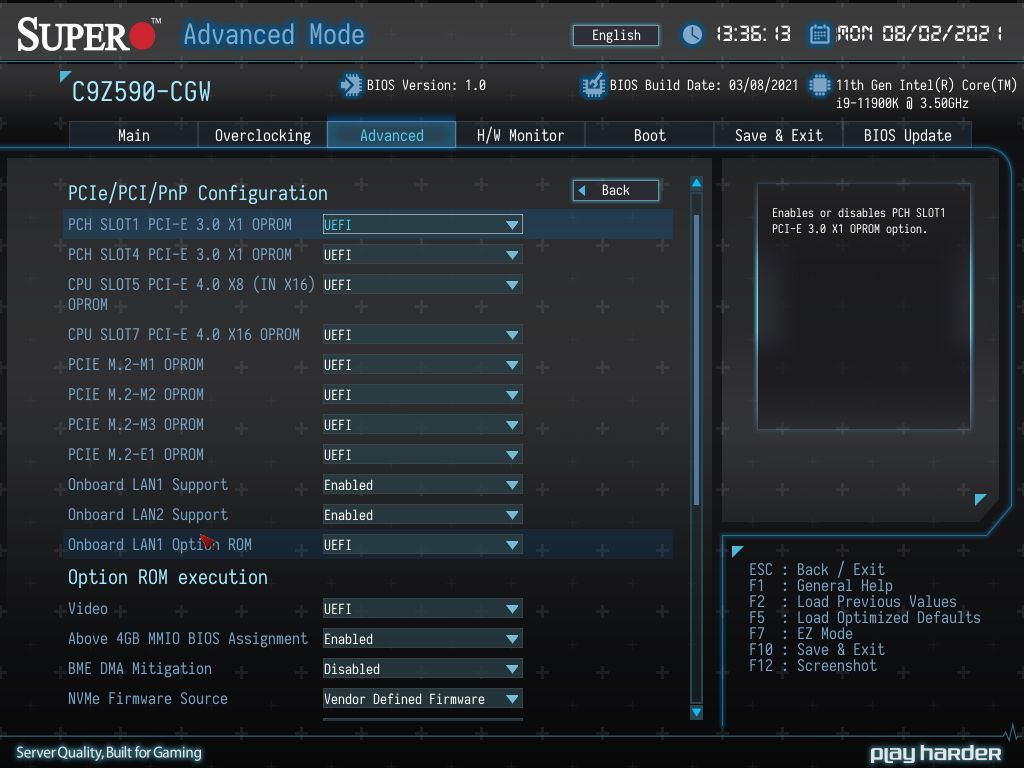Open the CPU SLOT7 PCI-E 4.0 X16 OPROM dropdown

[423, 334]
